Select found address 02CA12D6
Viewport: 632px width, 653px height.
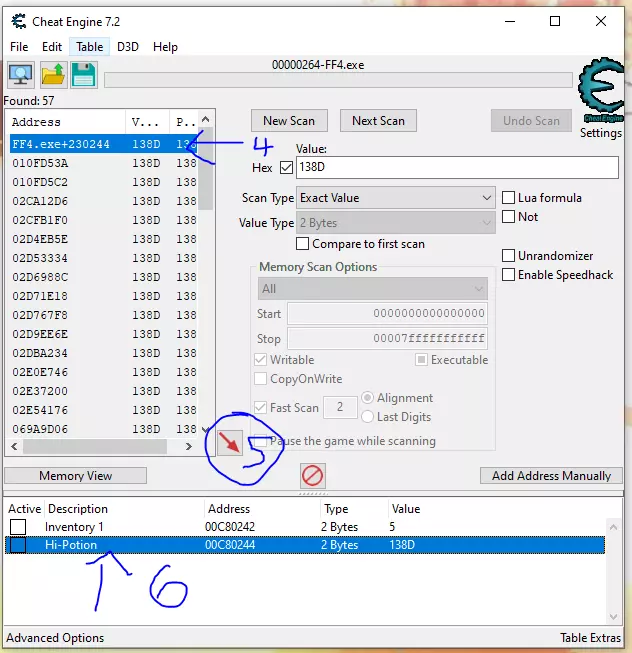103,201
